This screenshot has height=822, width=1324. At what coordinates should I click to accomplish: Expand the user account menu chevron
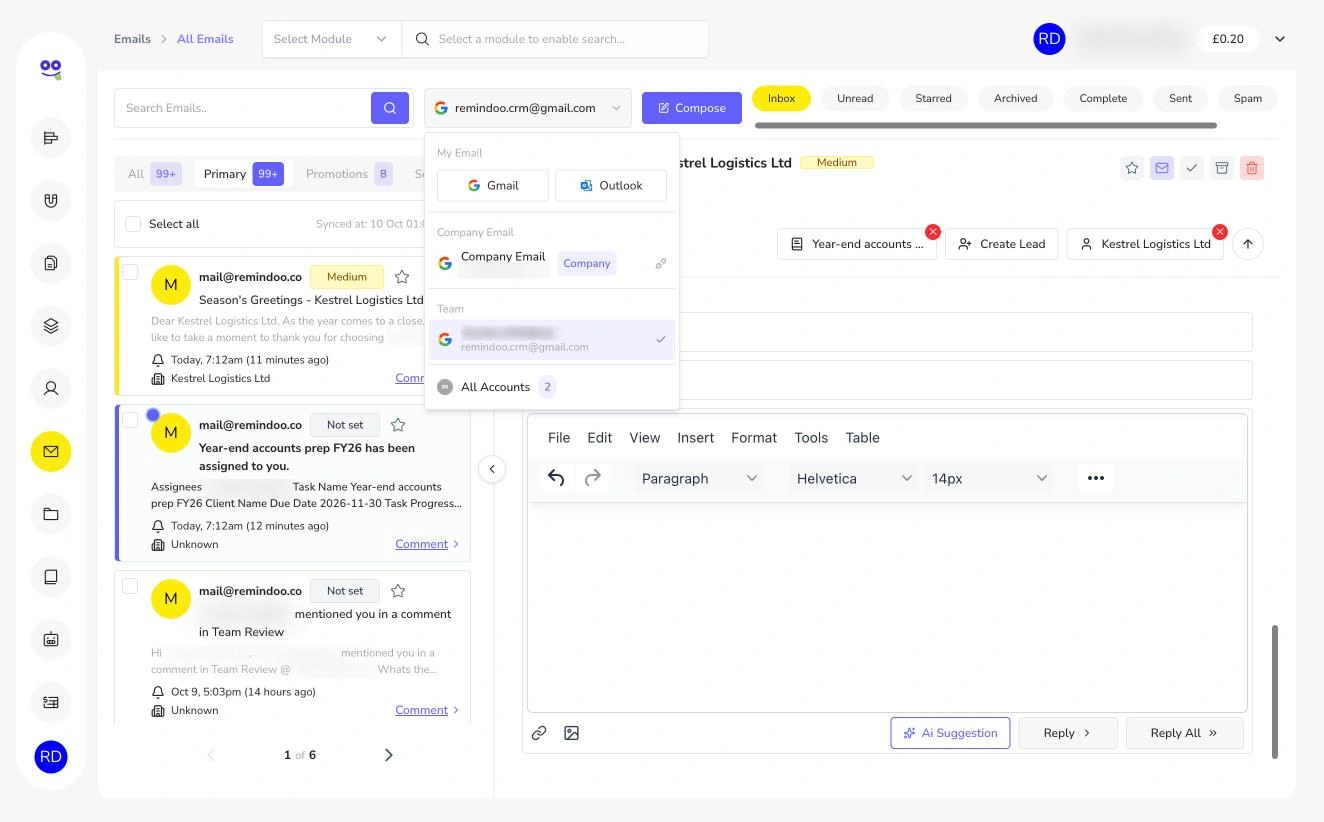coord(1280,39)
